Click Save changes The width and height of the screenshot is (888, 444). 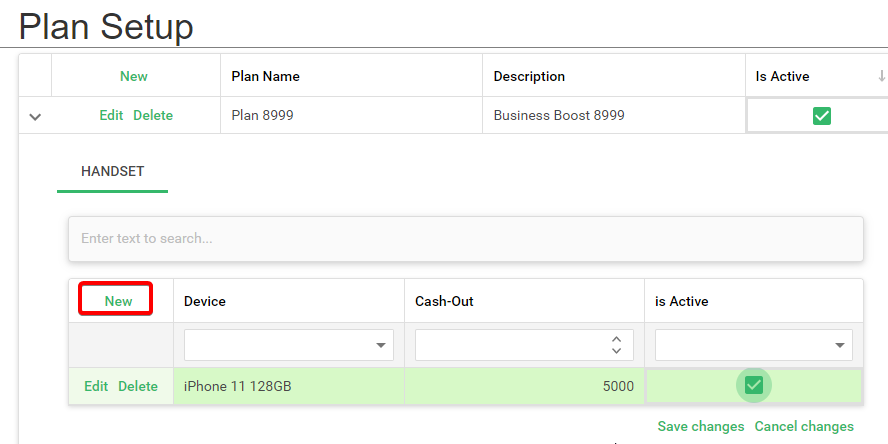(701, 426)
